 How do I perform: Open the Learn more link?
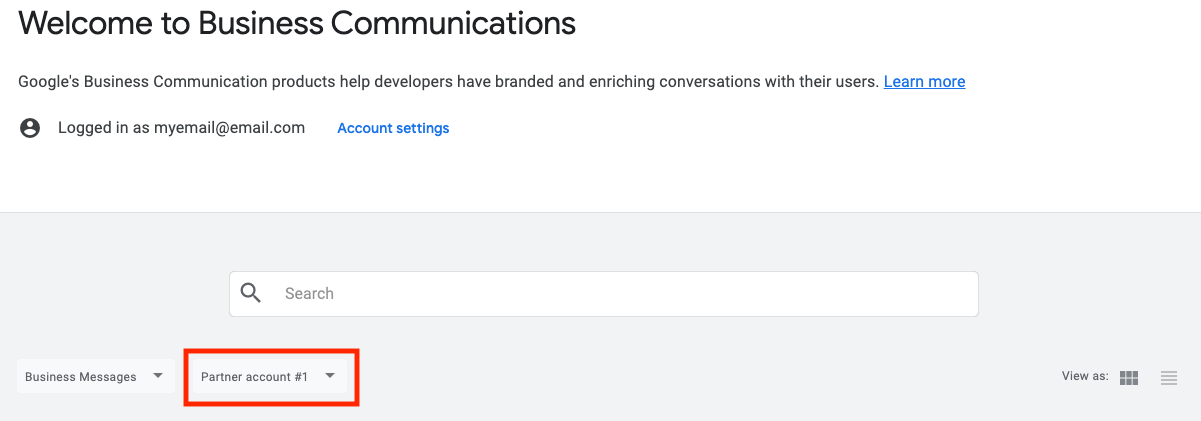(x=924, y=82)
